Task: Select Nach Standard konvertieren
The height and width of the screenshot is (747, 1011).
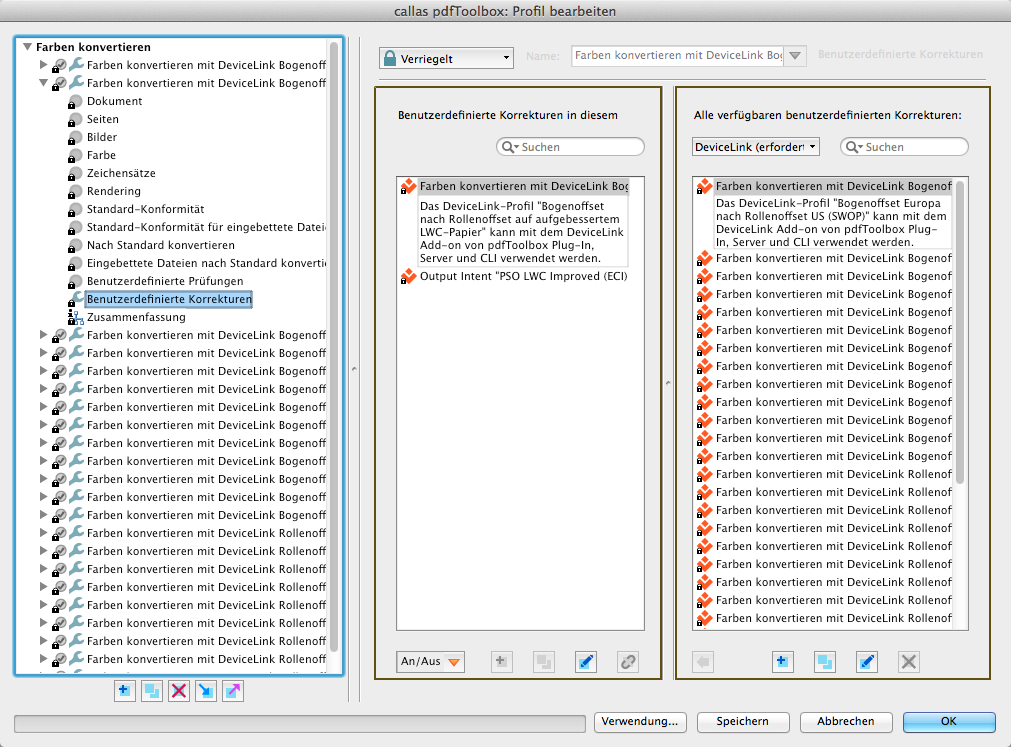Action: 161,246
